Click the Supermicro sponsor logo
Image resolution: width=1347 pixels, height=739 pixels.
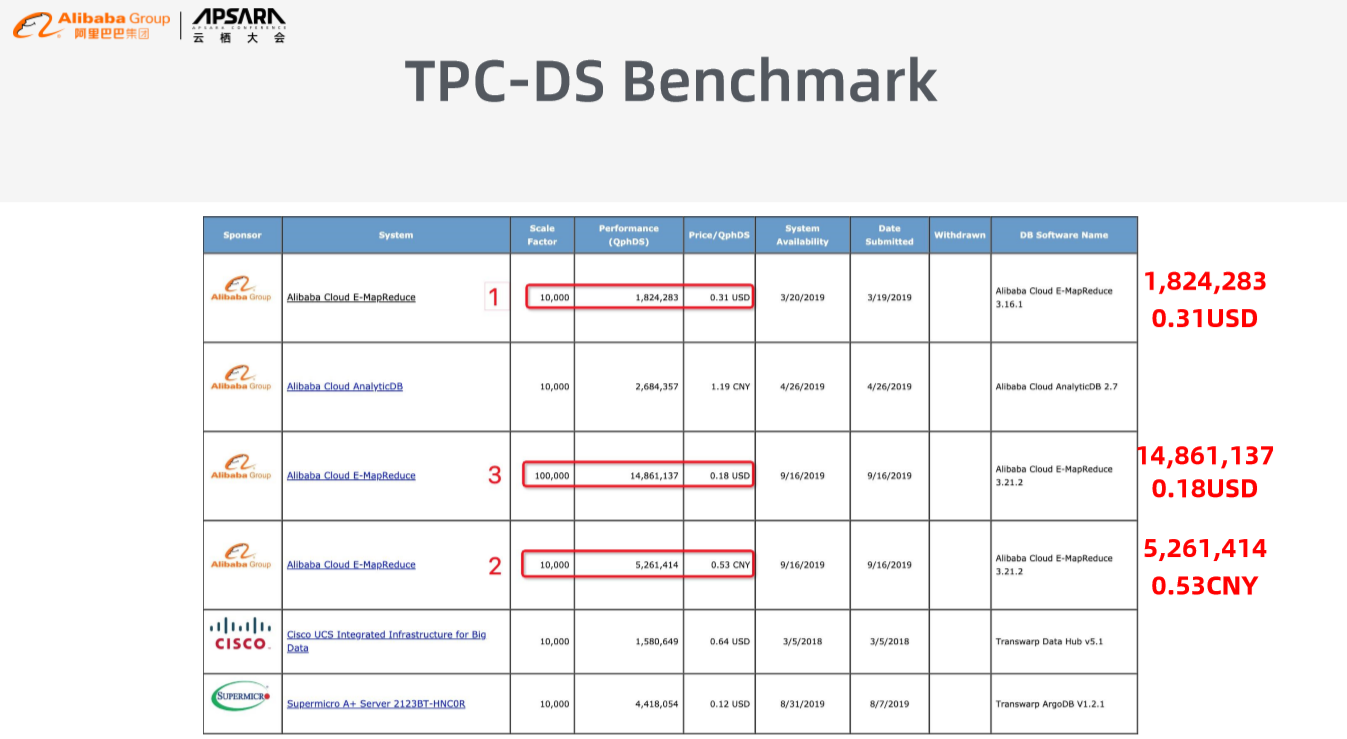pos(241,696)
